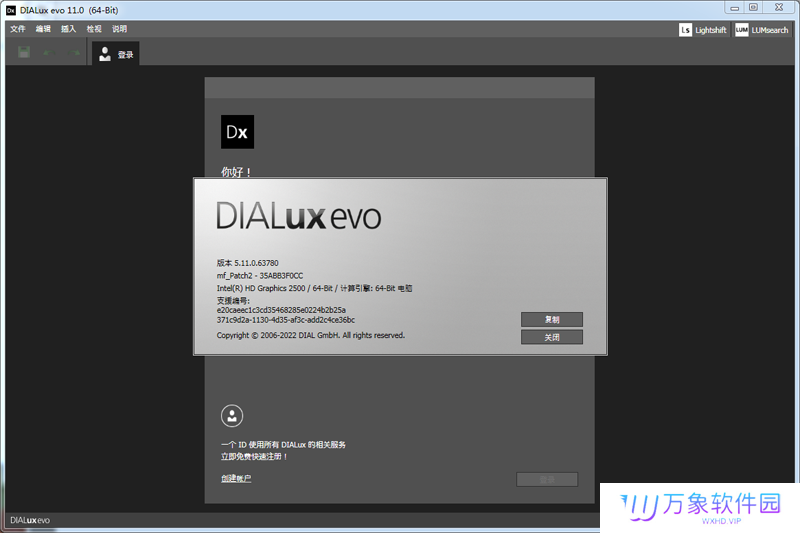This screenshot has width=800, height=533.
Task: Click the Dx logo on login panel
Action: [237, 132]
